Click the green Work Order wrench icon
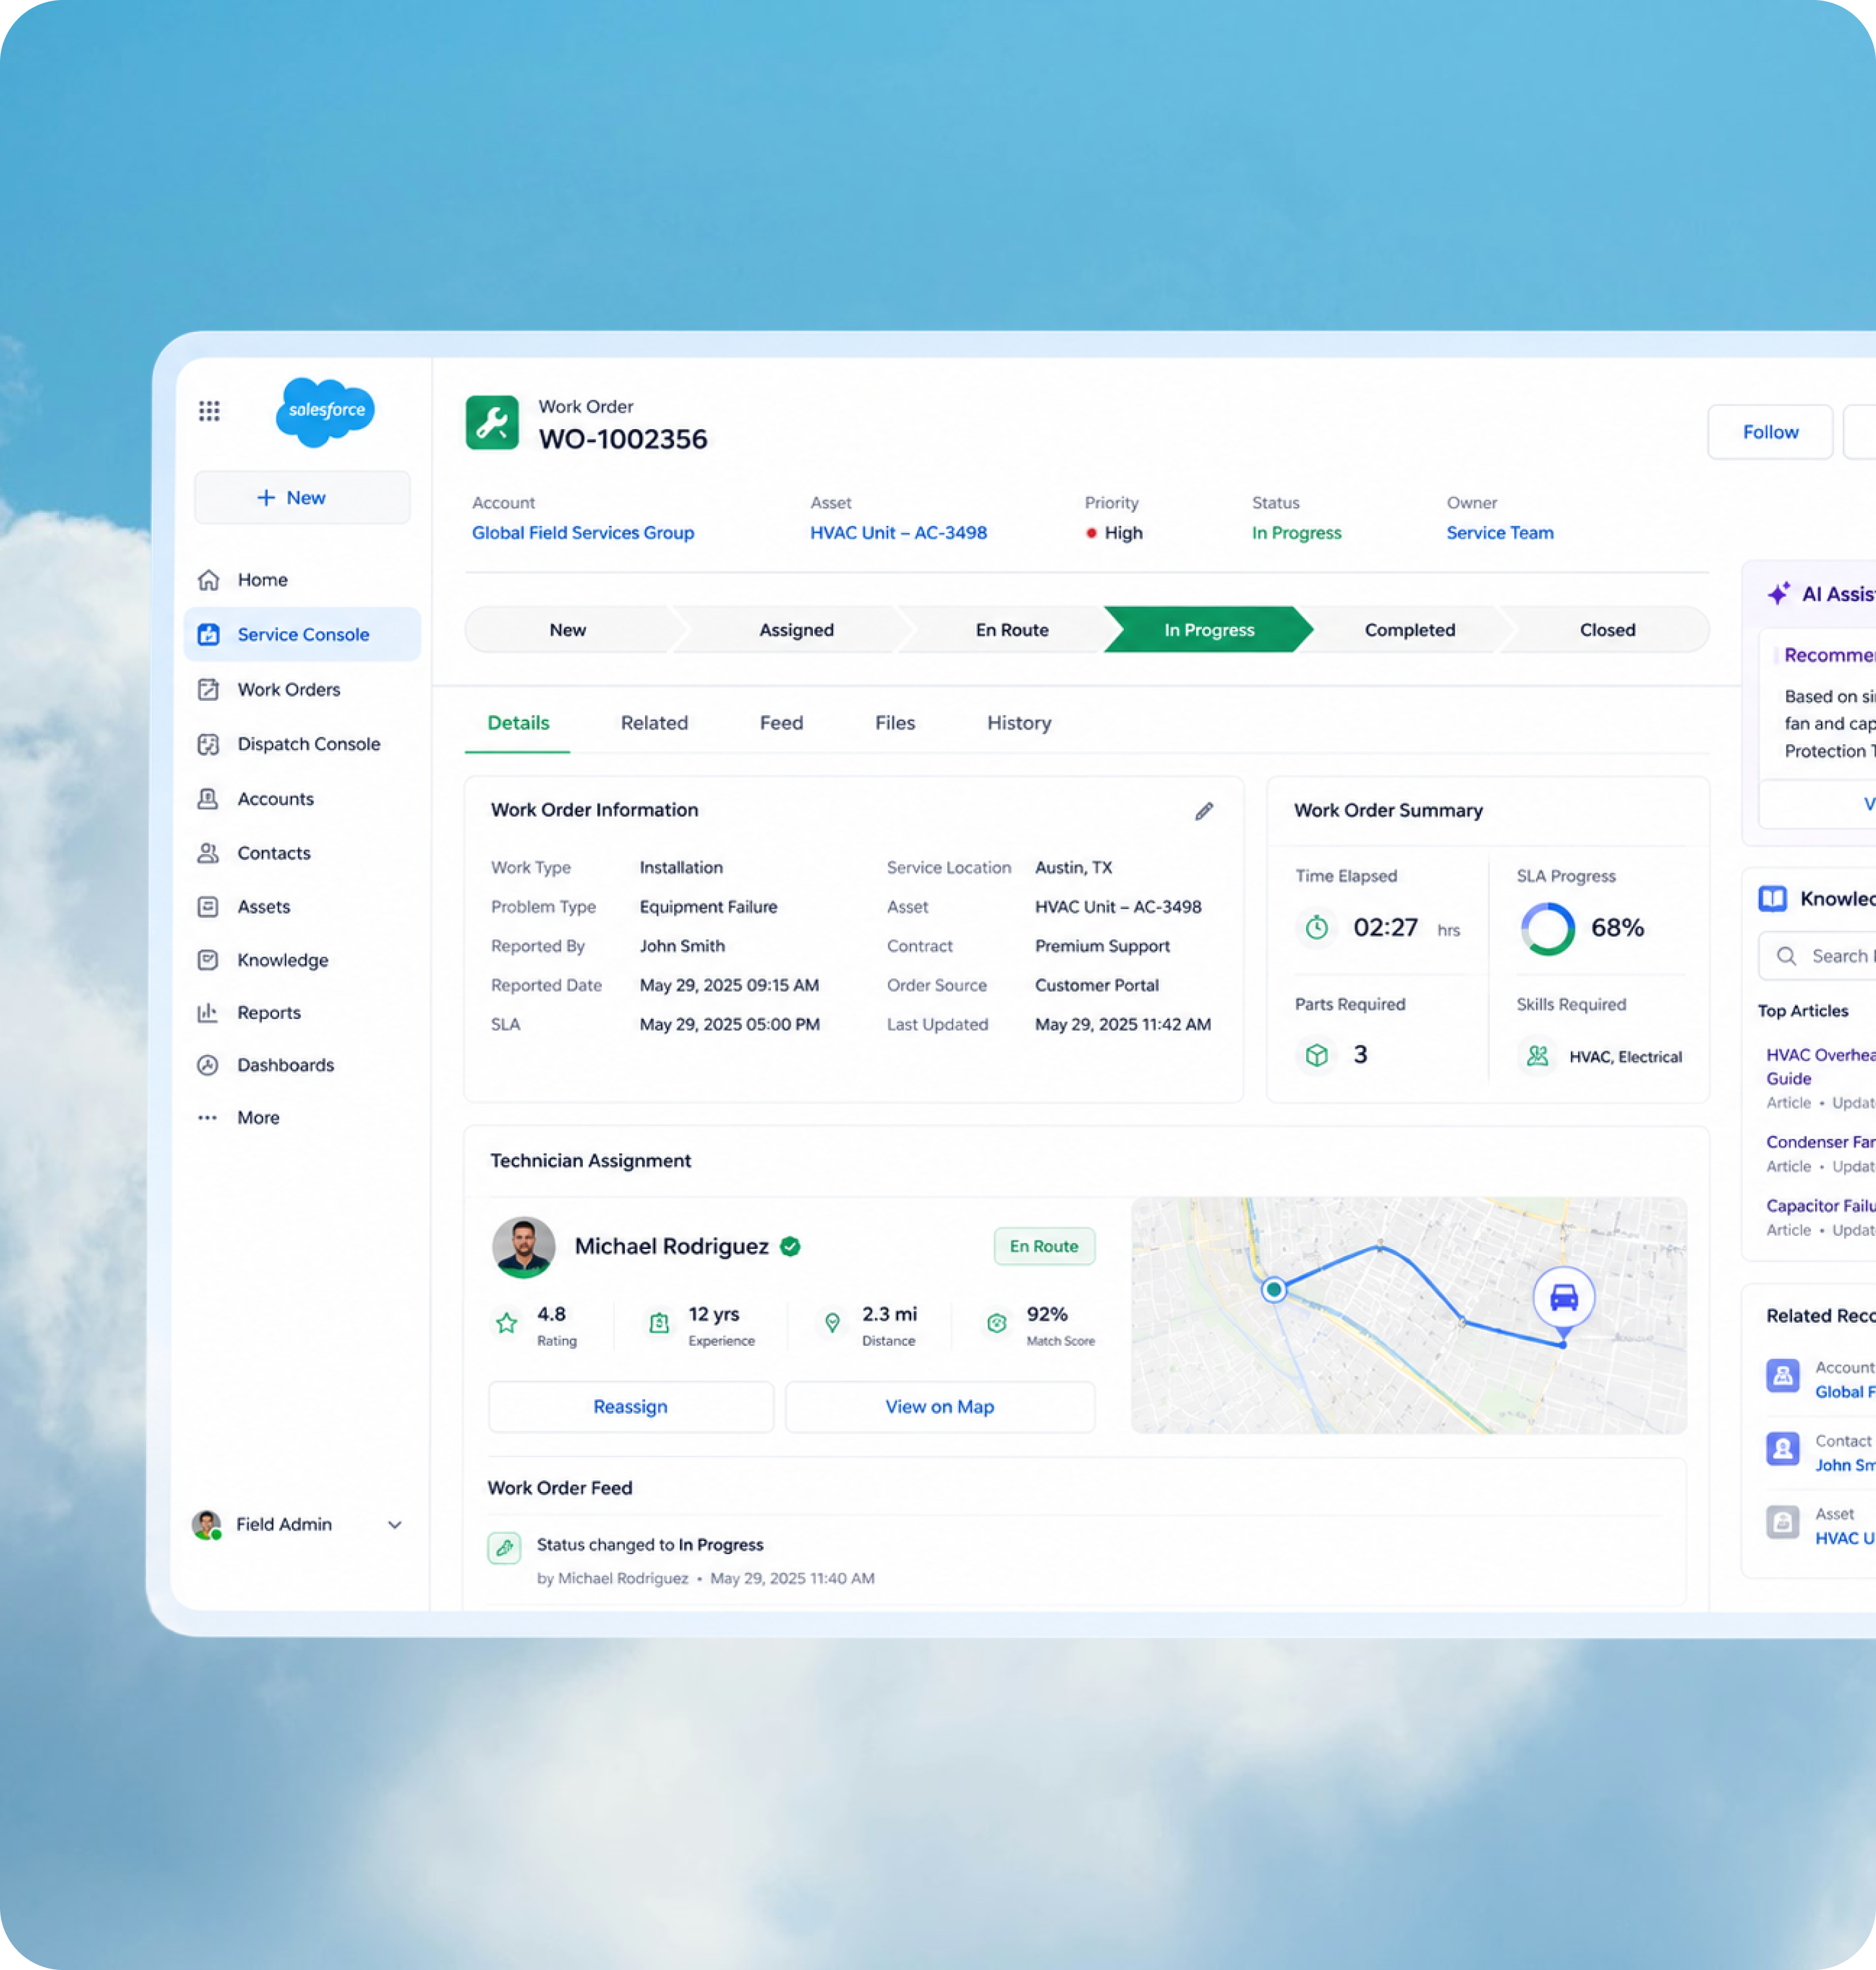The image size is (1876, 1970). 492,423
